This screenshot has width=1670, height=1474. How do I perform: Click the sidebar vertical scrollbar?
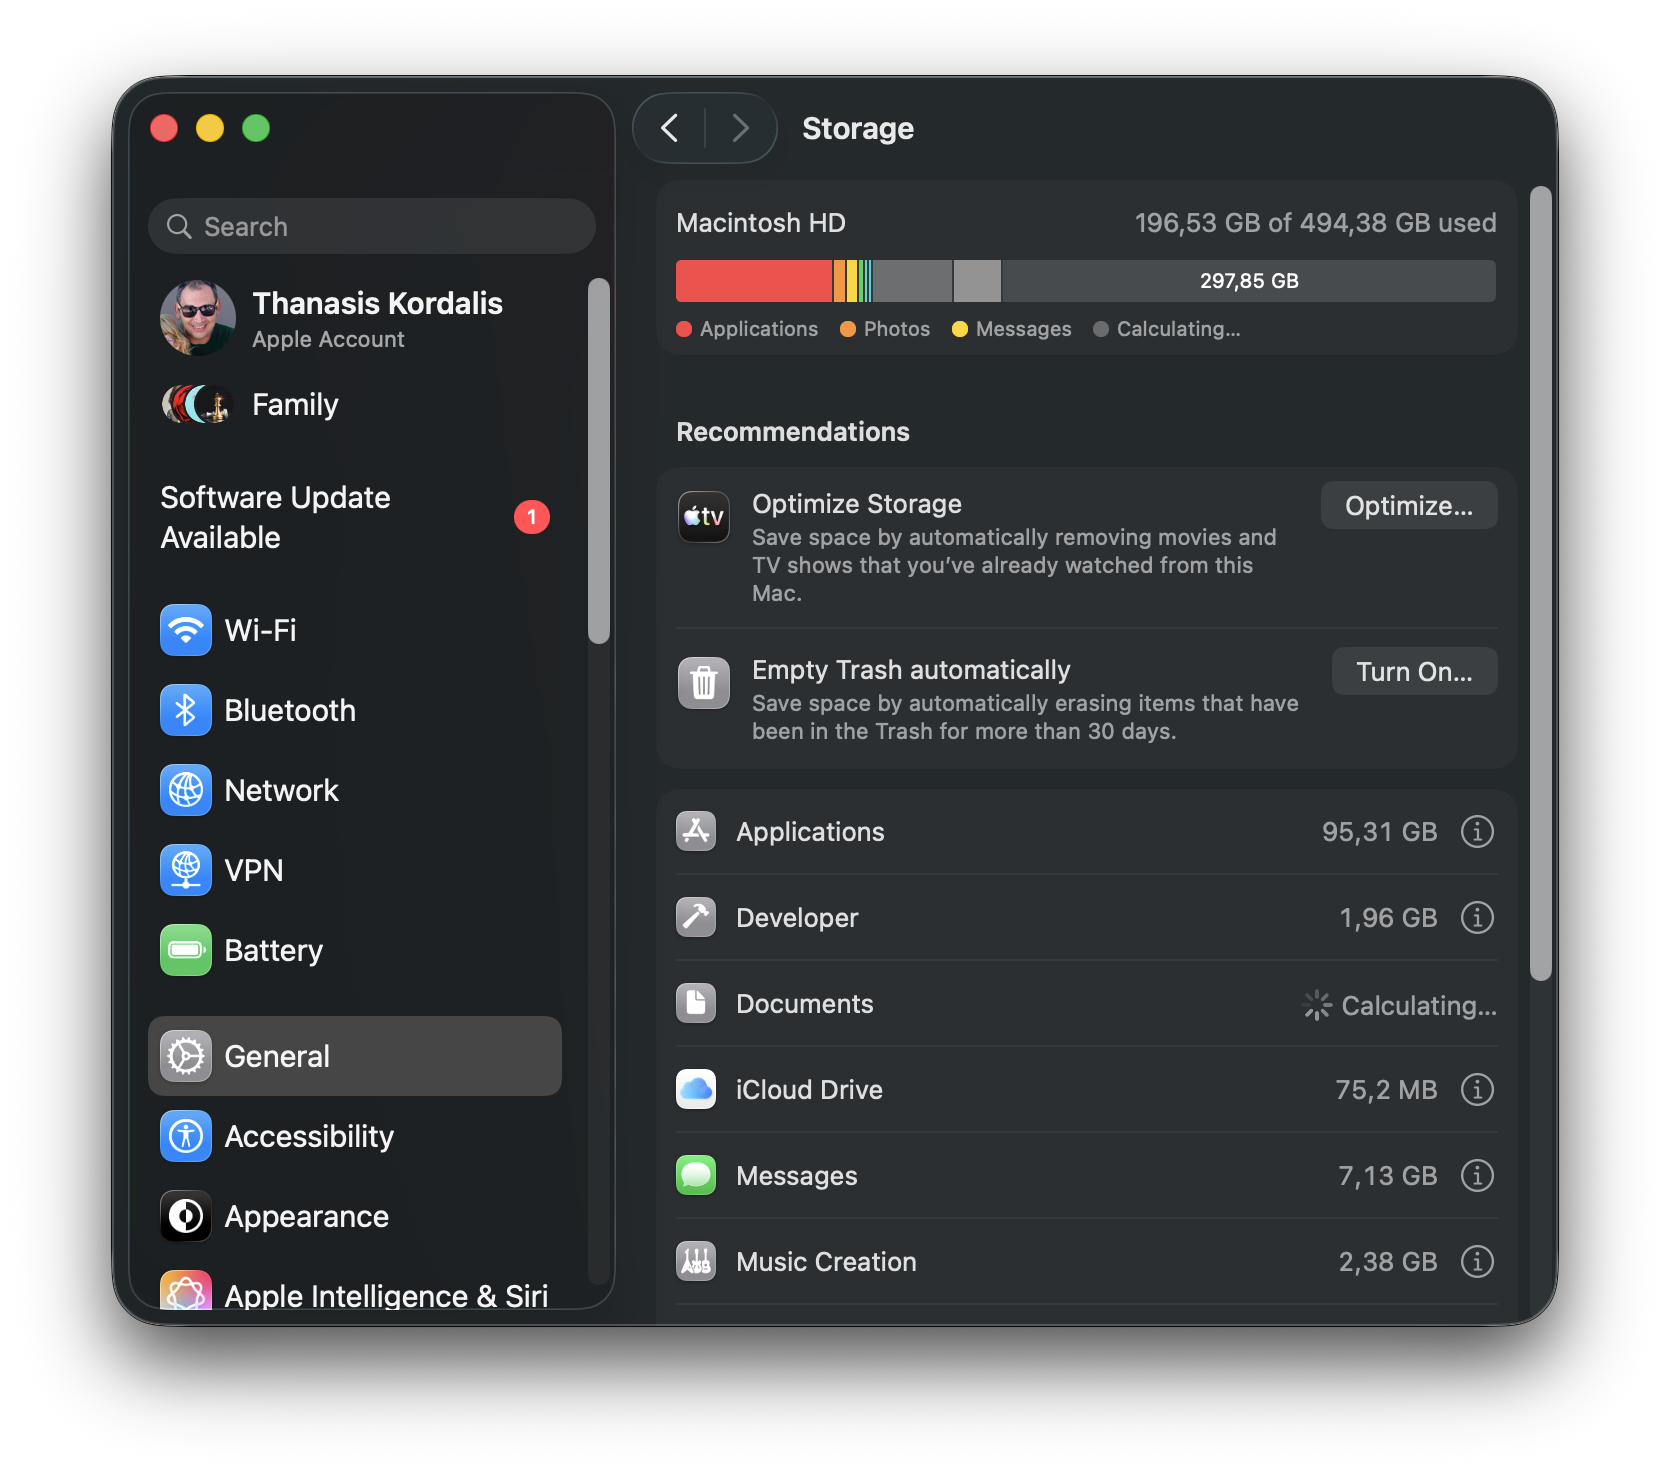click(599, 460)
